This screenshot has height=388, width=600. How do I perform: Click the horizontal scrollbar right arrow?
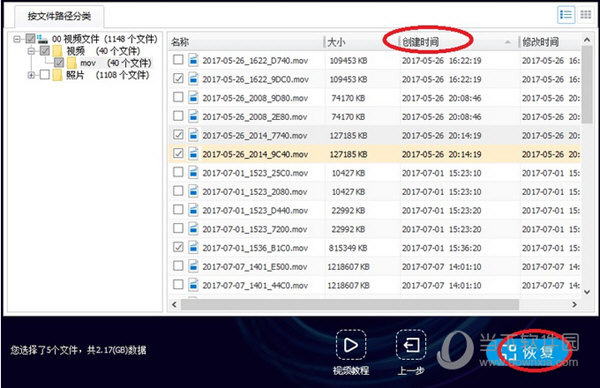tap(574, 305)
